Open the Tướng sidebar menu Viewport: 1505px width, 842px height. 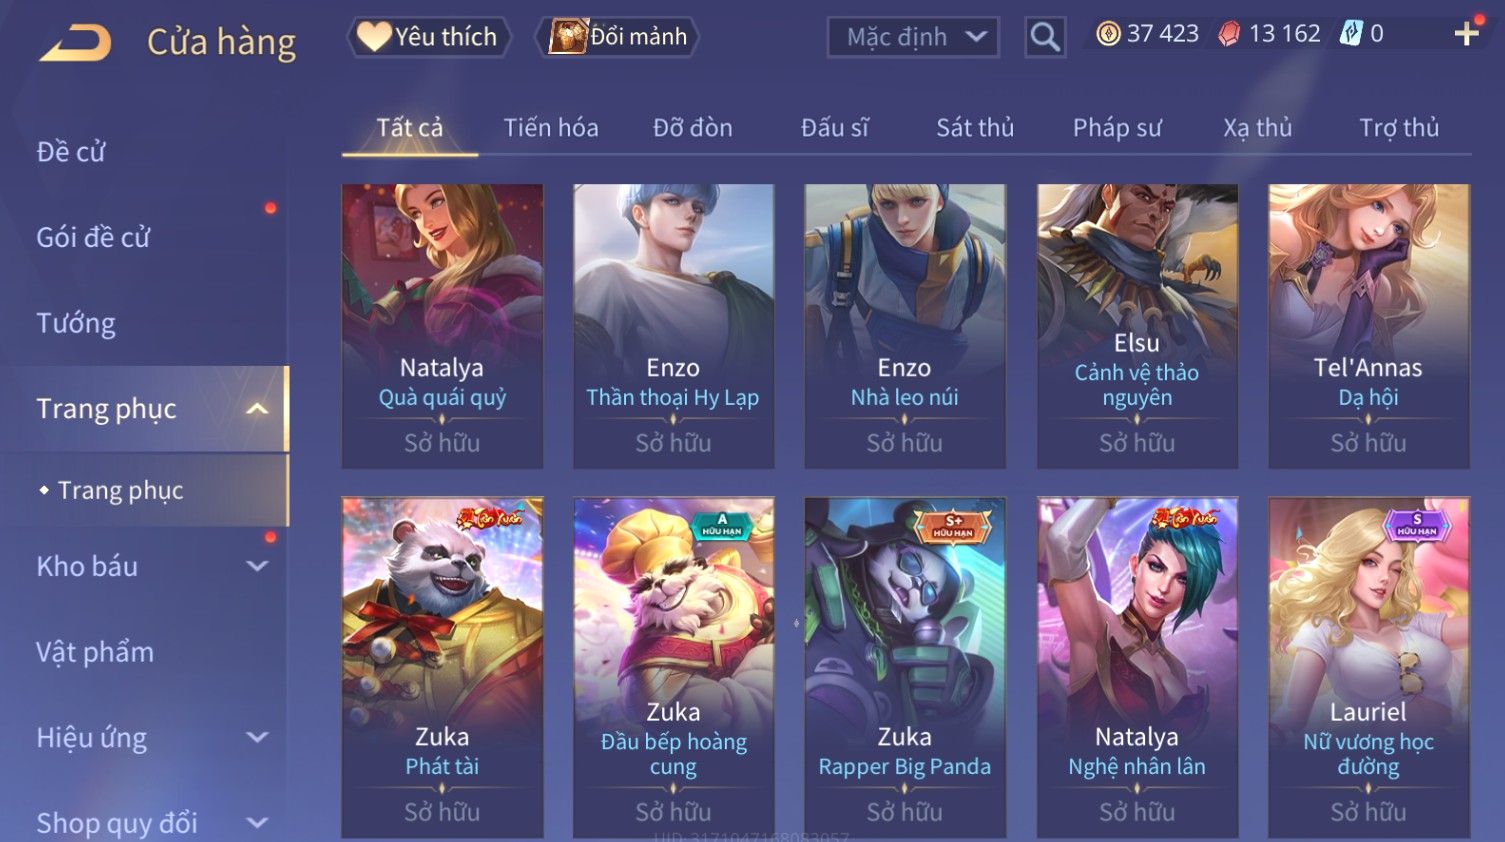[x=76, y=323]
